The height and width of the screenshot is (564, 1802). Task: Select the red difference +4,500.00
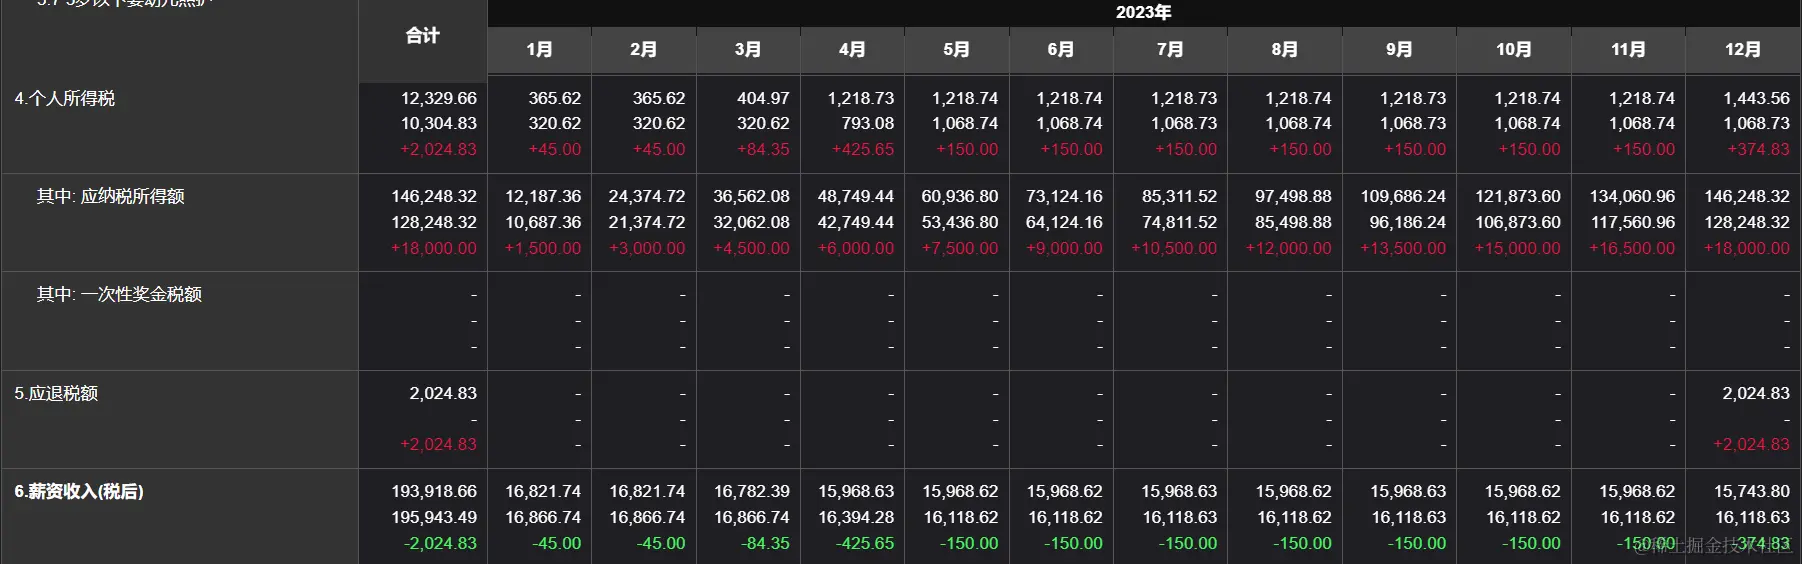pyautogui.click(x=751, y=248)
